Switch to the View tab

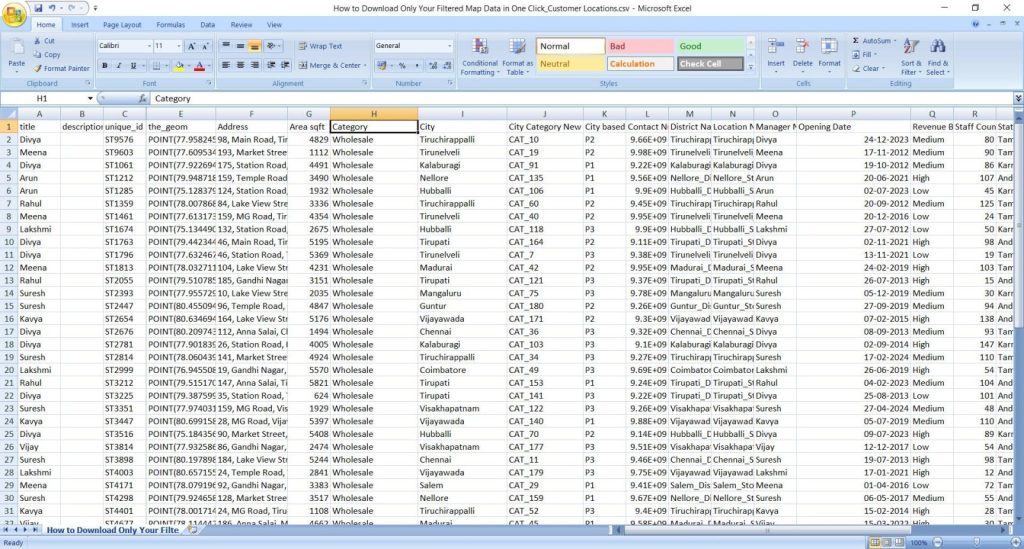274,25
